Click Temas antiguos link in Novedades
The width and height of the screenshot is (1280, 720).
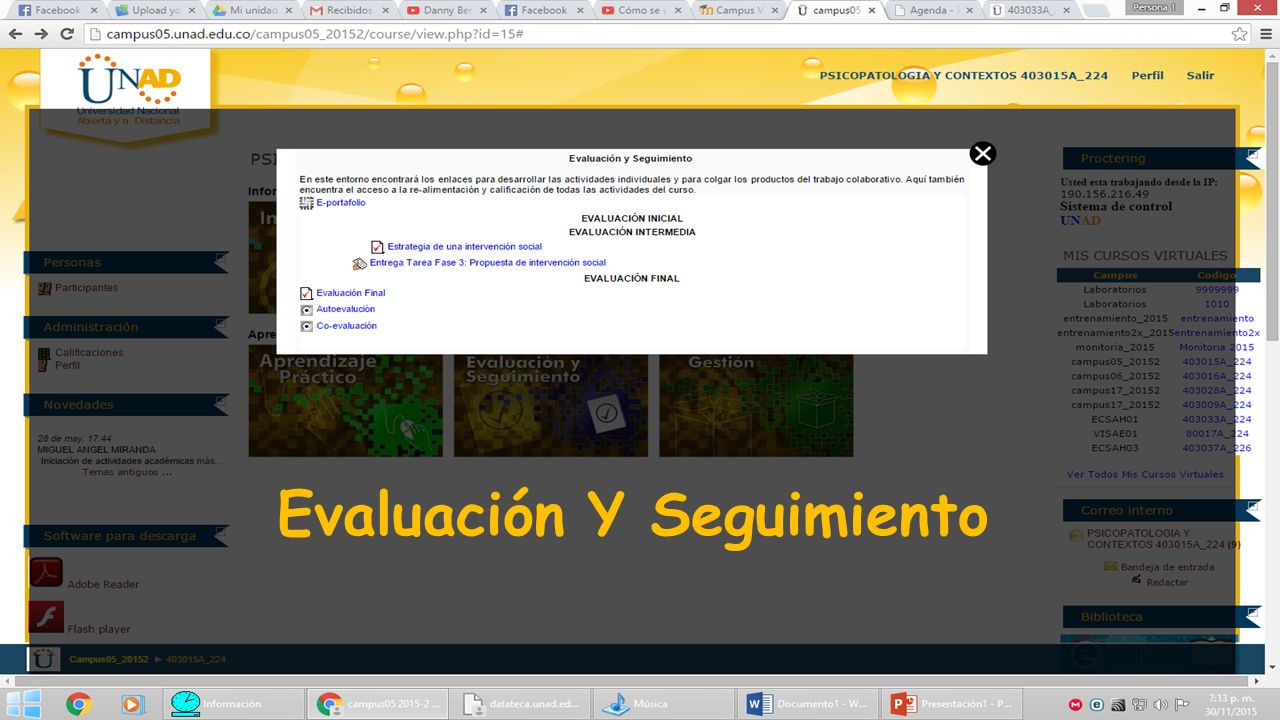127,472
